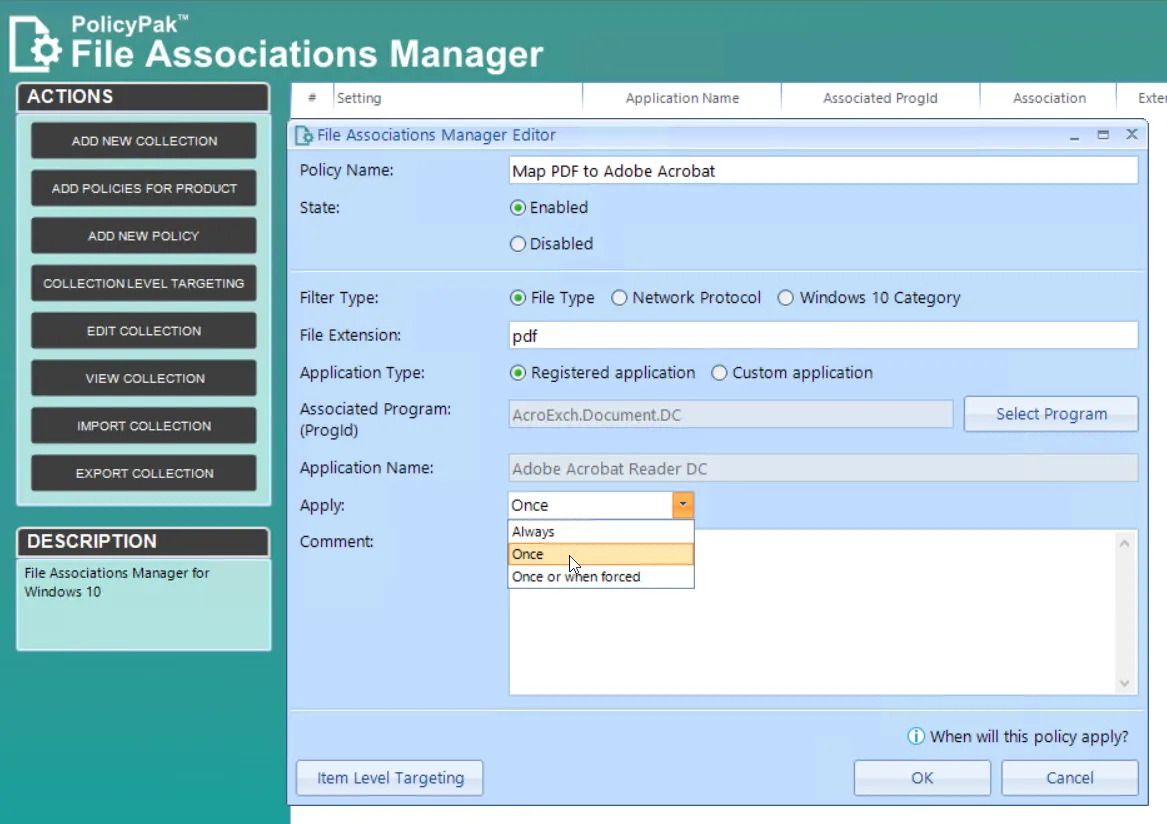The height and width of the screenshot is (824, 1167).
Task: Click the Associated ProgId column header
Action: click(880, 98)
